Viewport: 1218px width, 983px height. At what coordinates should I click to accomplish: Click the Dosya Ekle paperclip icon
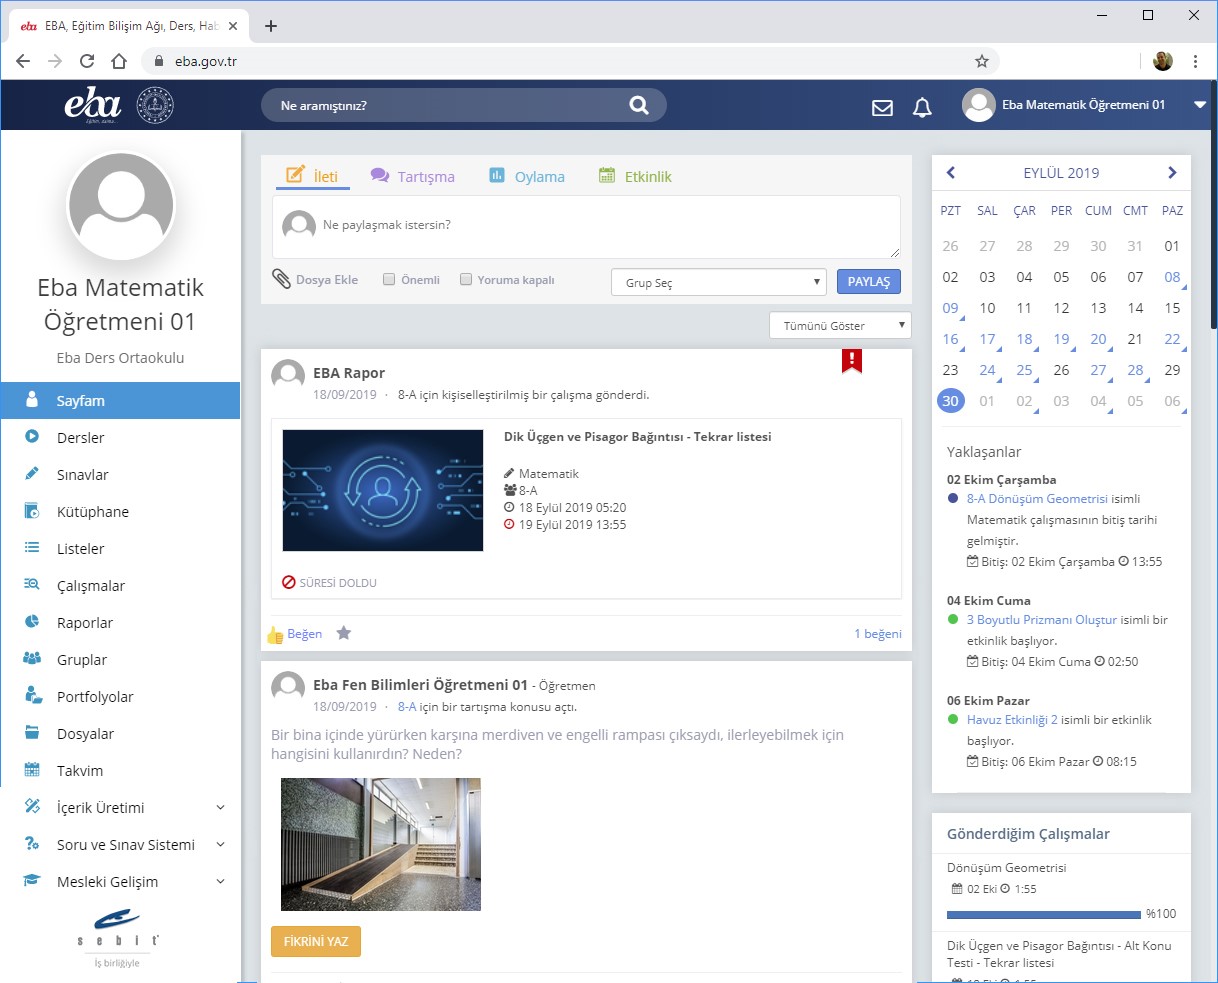point(282,279)
